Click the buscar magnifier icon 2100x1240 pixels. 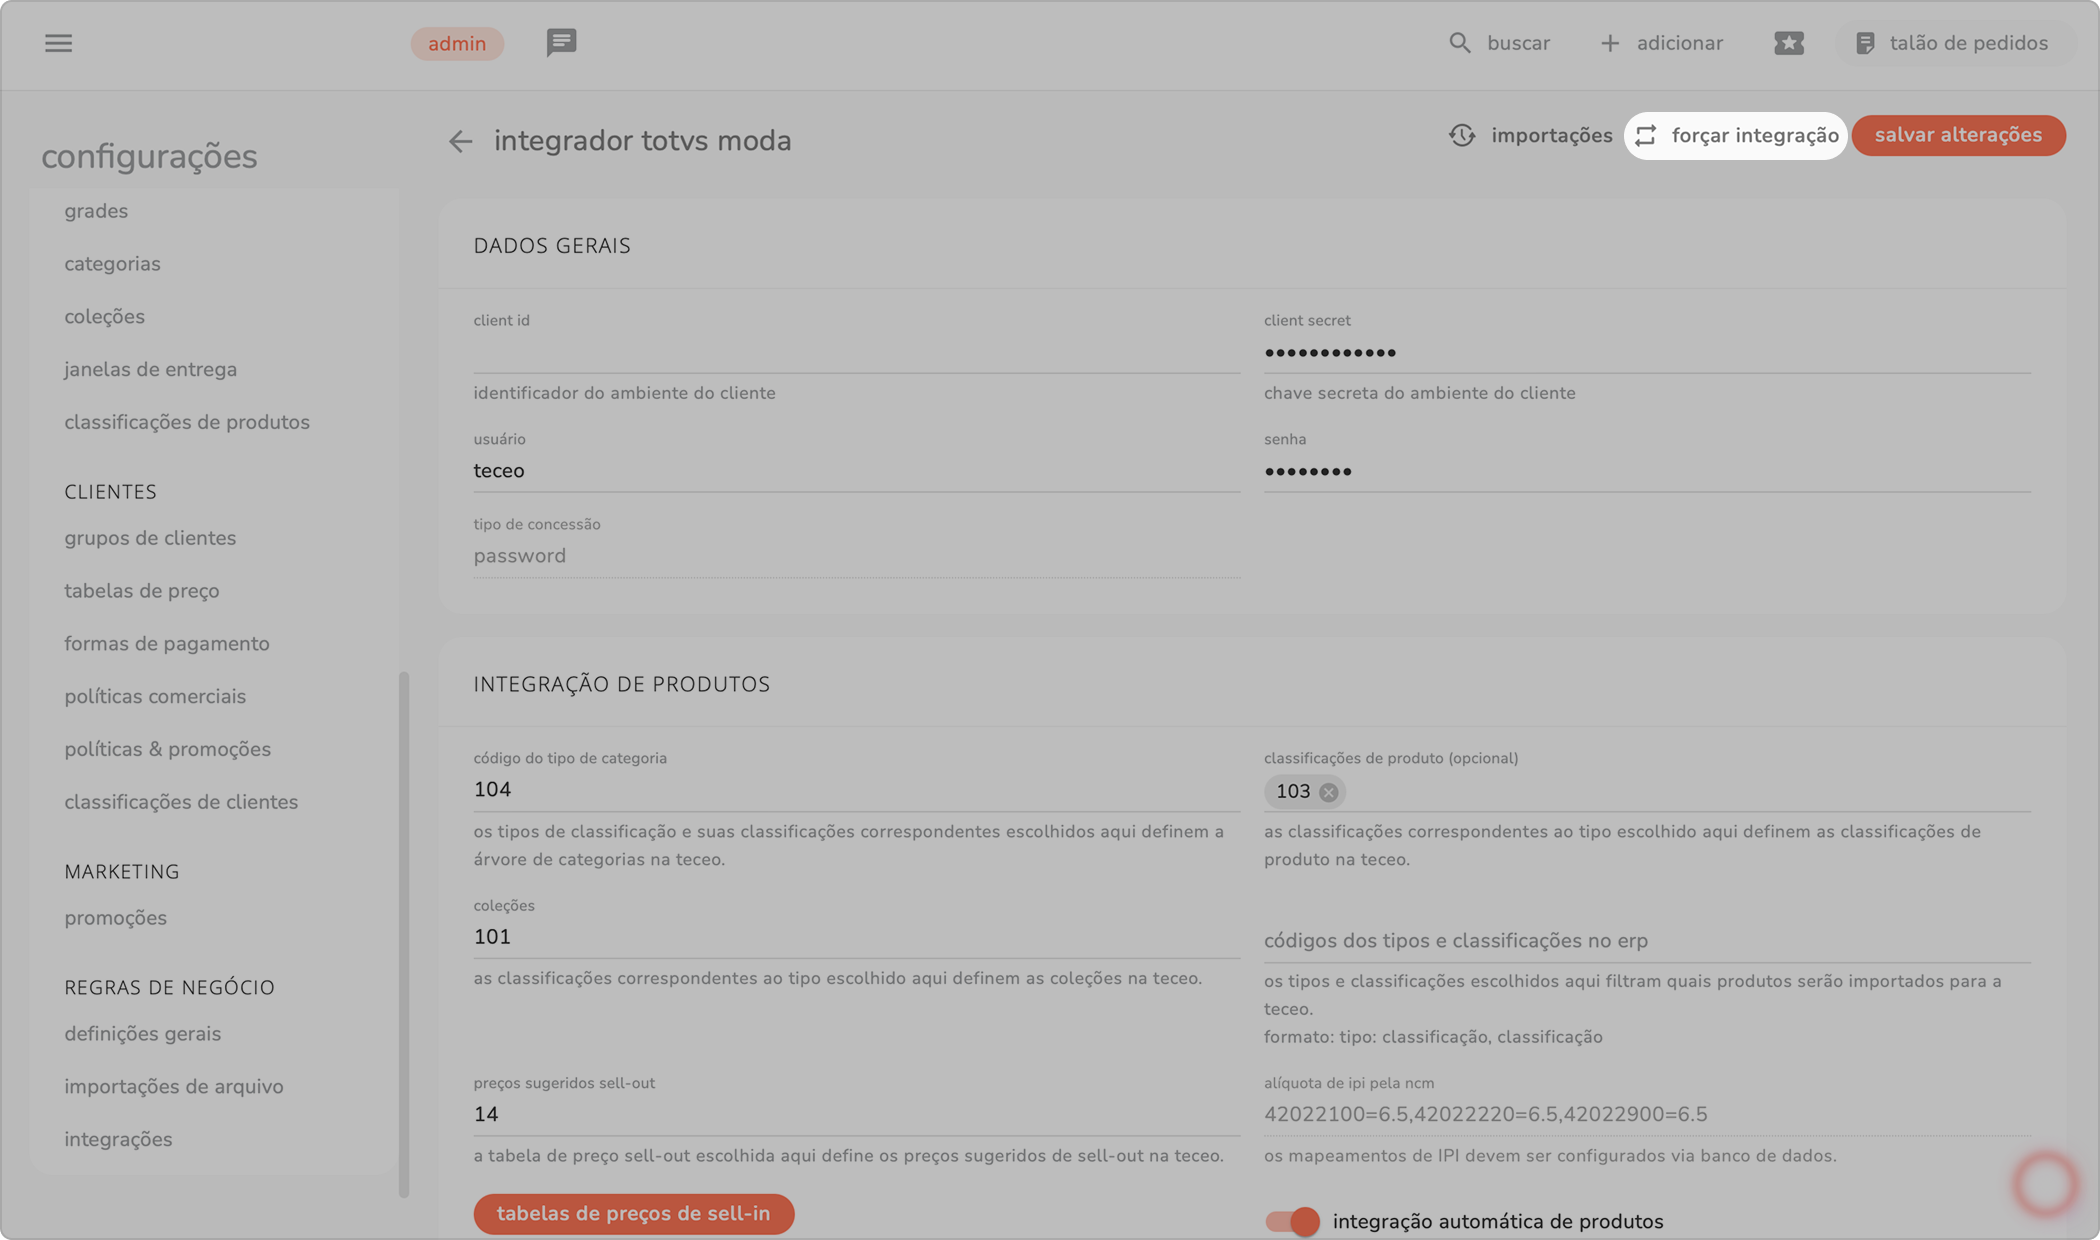pyautogui.click(x=1460, y=43)
